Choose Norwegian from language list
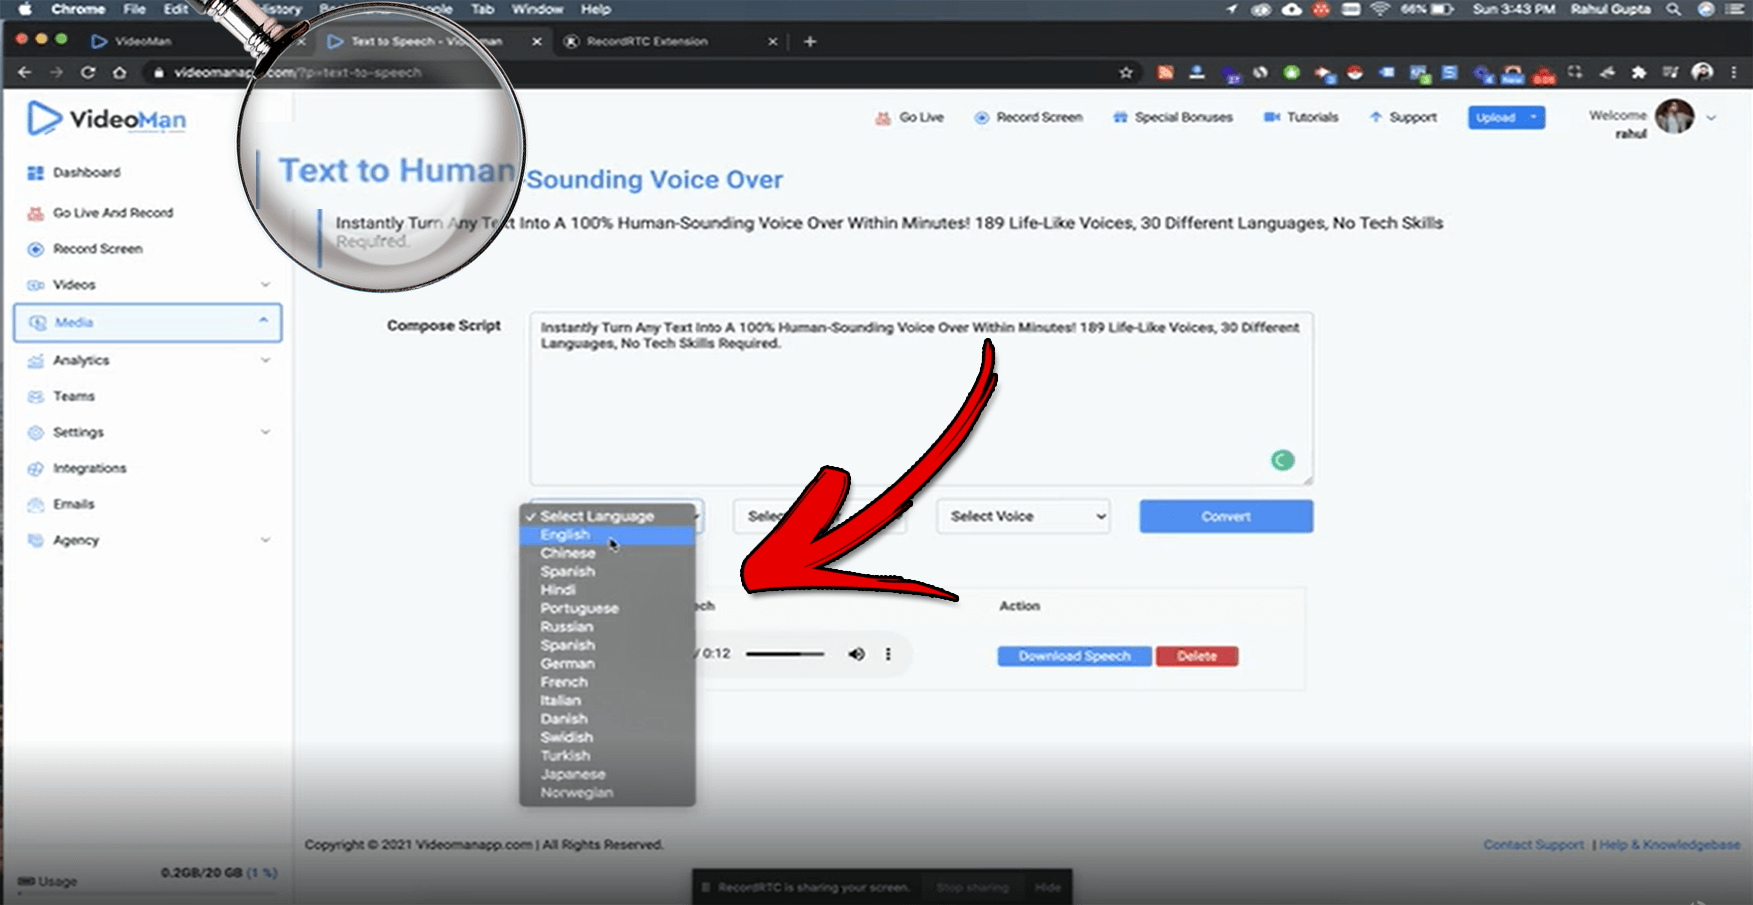Viewport: 1753px width, 905px height. click(x=607, y=793)
